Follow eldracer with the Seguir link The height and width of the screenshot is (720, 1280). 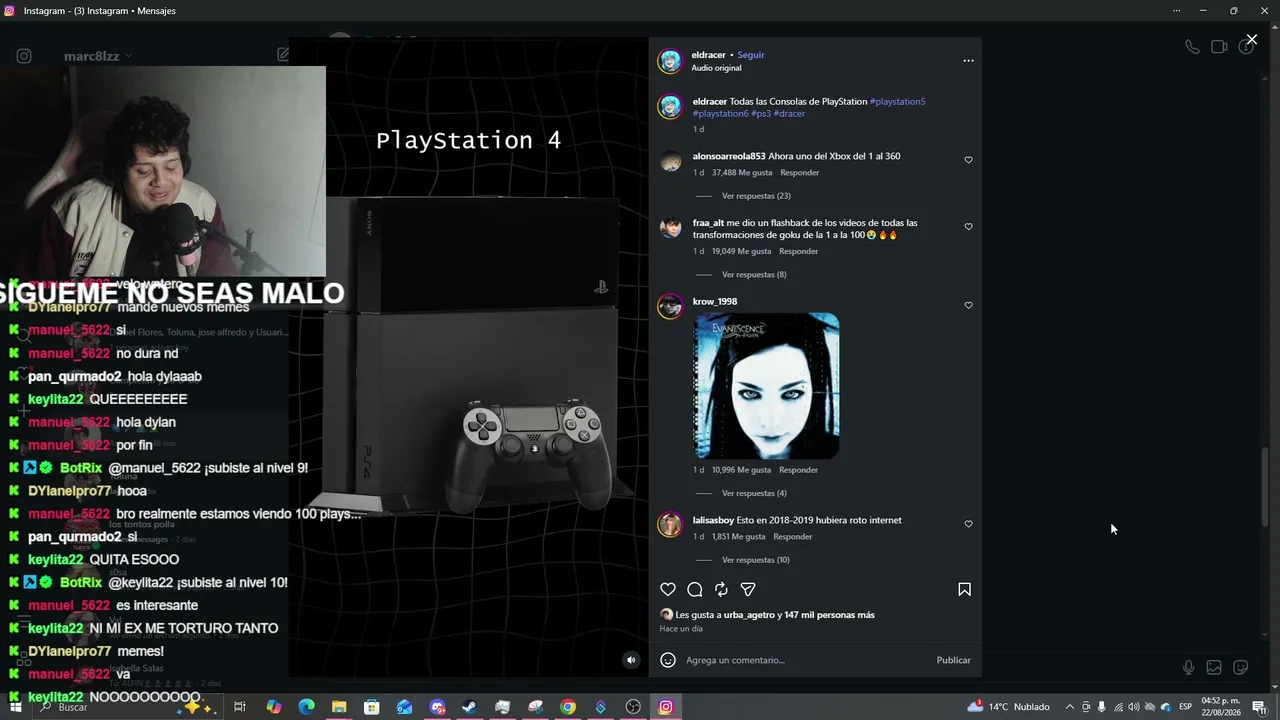[x=751, y=55]
